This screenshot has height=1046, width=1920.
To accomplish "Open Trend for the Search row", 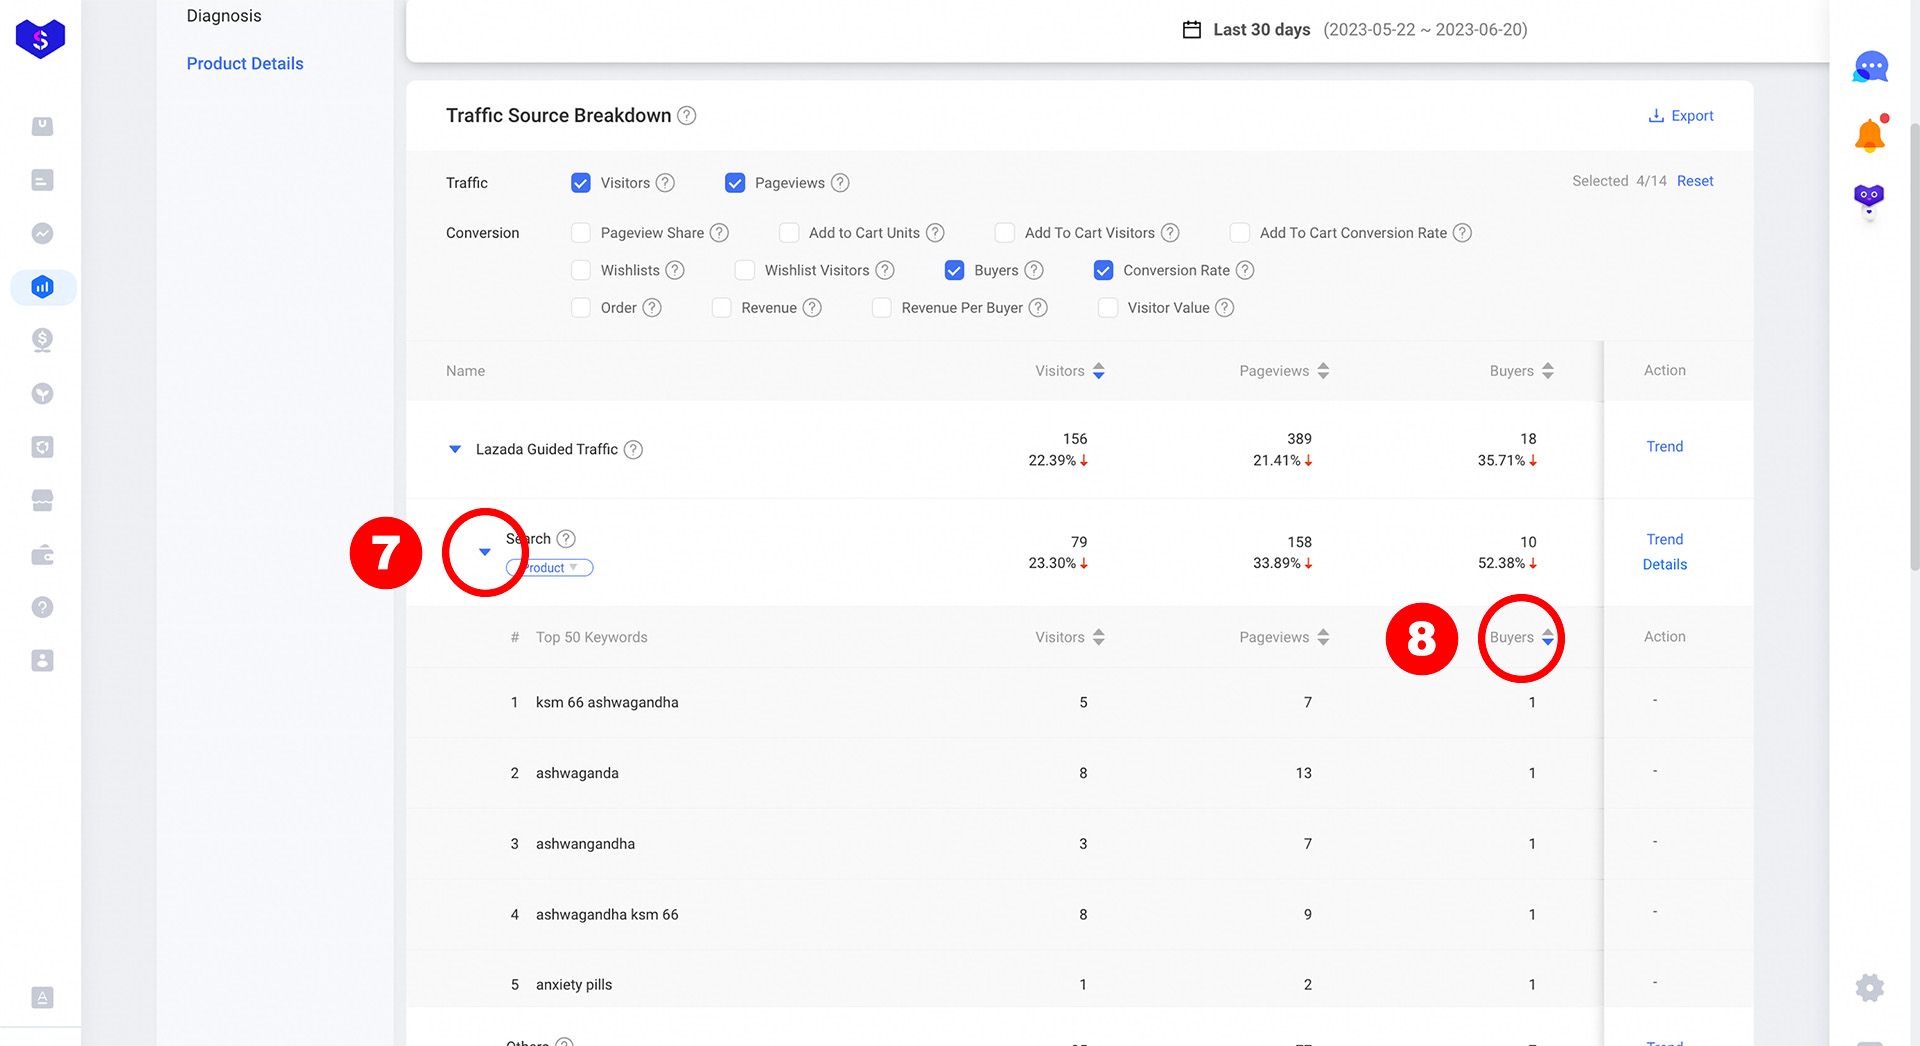I will click(1665, 540).
